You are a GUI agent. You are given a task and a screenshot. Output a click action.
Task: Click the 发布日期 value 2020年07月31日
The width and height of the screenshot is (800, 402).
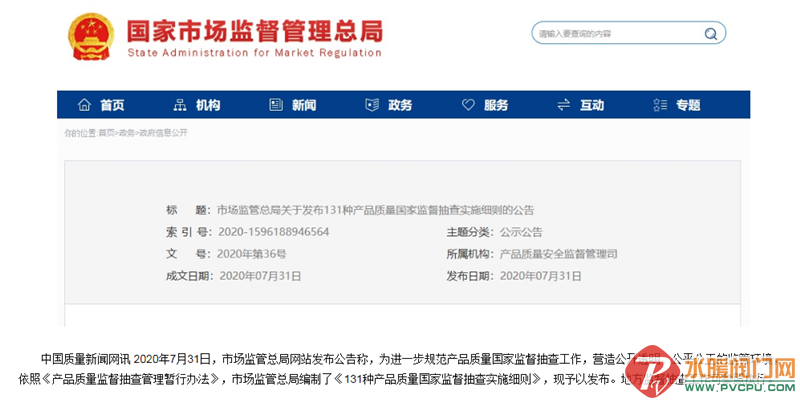point(540,276)
